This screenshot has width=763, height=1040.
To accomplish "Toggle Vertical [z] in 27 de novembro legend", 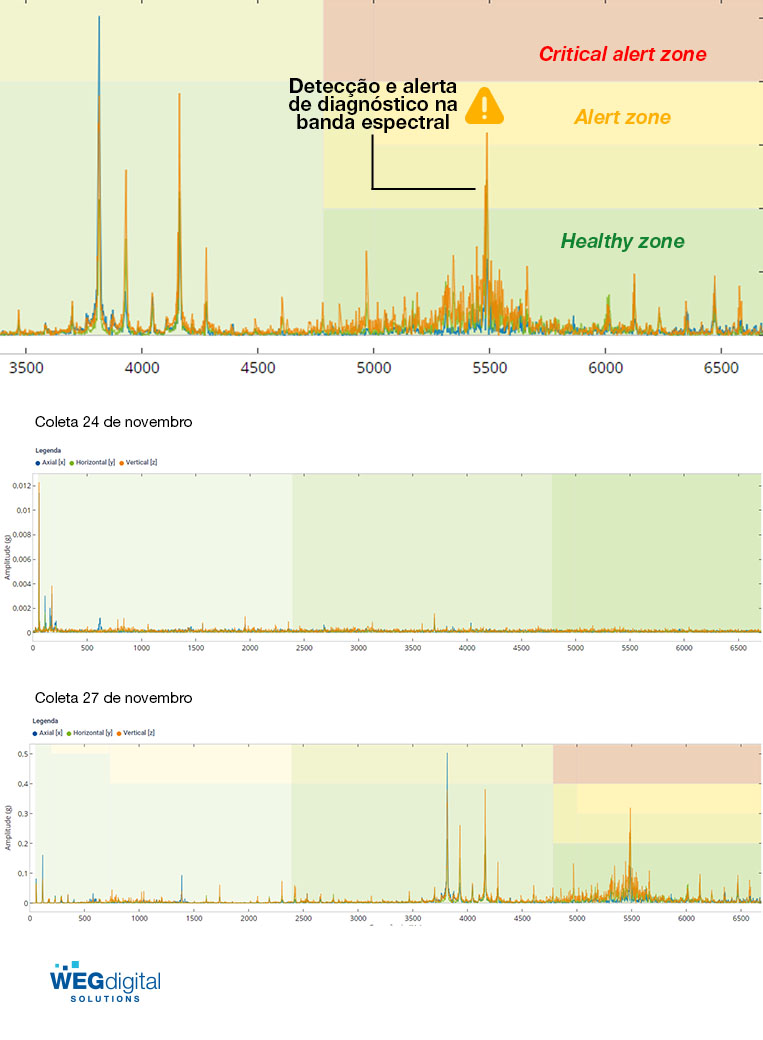I will (135, 733).
